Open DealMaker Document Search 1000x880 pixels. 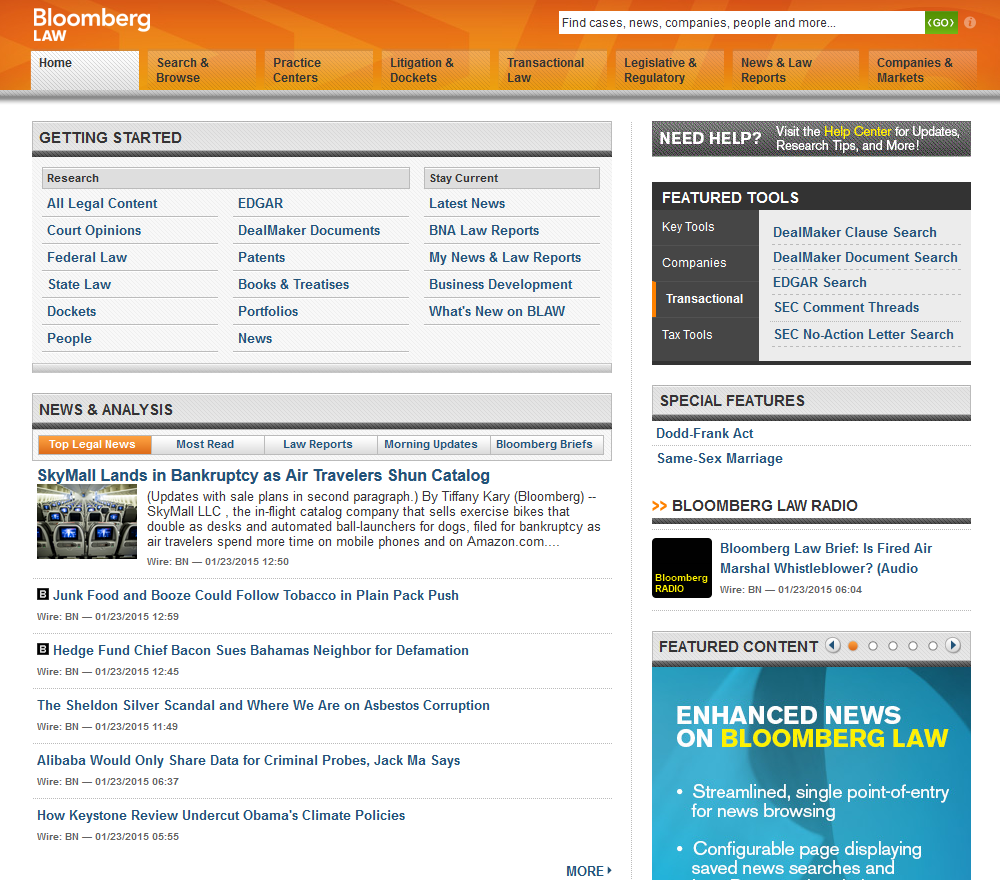[x=865, y=257]
